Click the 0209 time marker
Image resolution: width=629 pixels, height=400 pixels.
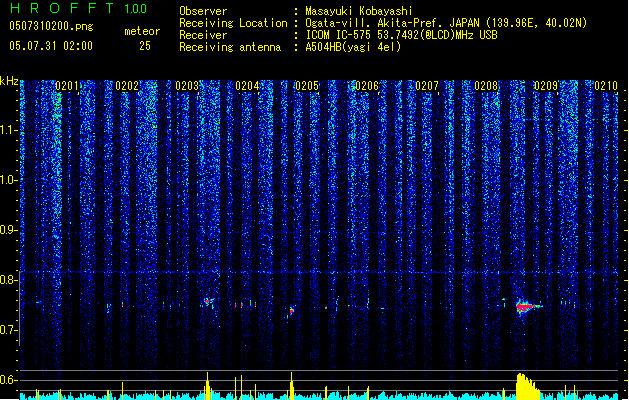[x=546, y=86]
